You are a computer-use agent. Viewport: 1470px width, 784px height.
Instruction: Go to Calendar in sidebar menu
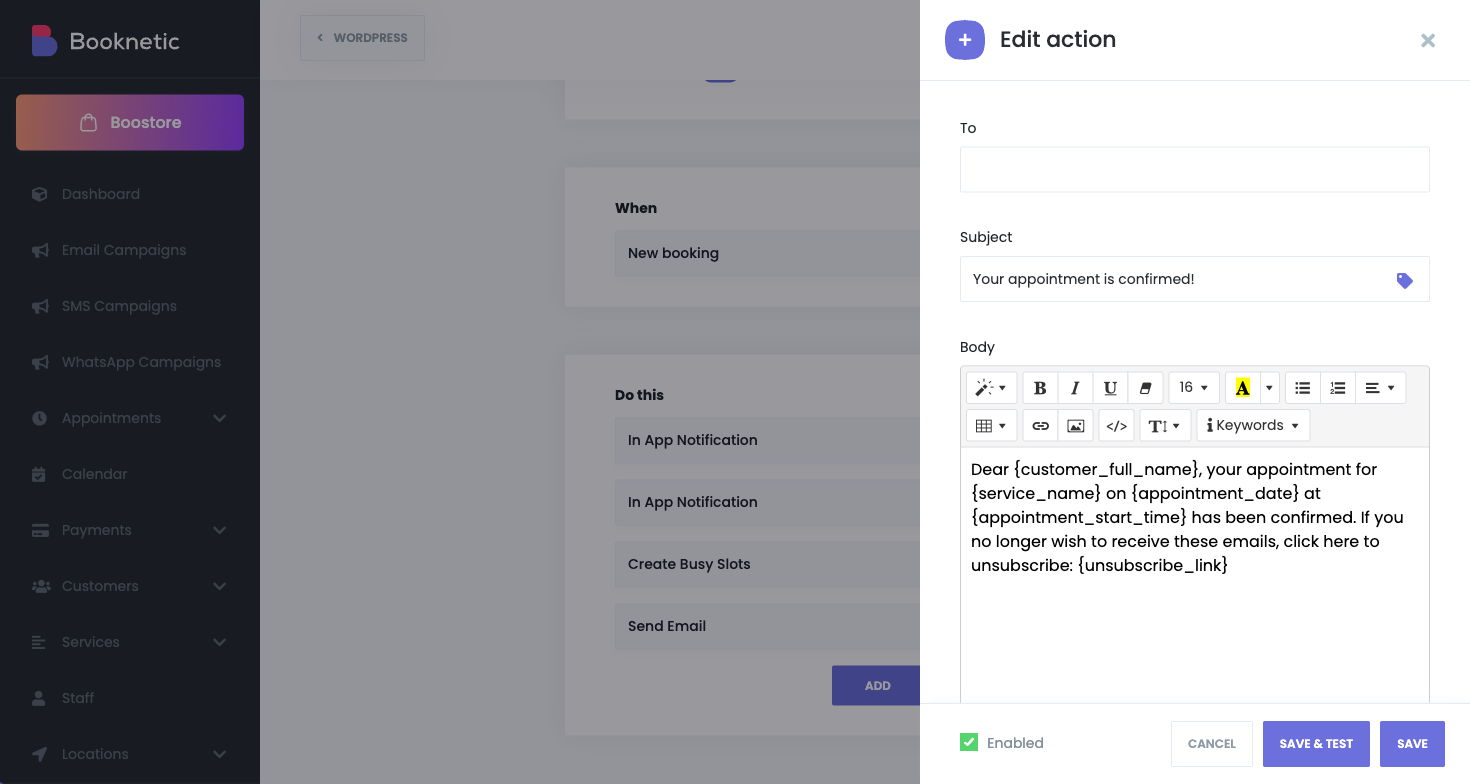coord(94,474)
